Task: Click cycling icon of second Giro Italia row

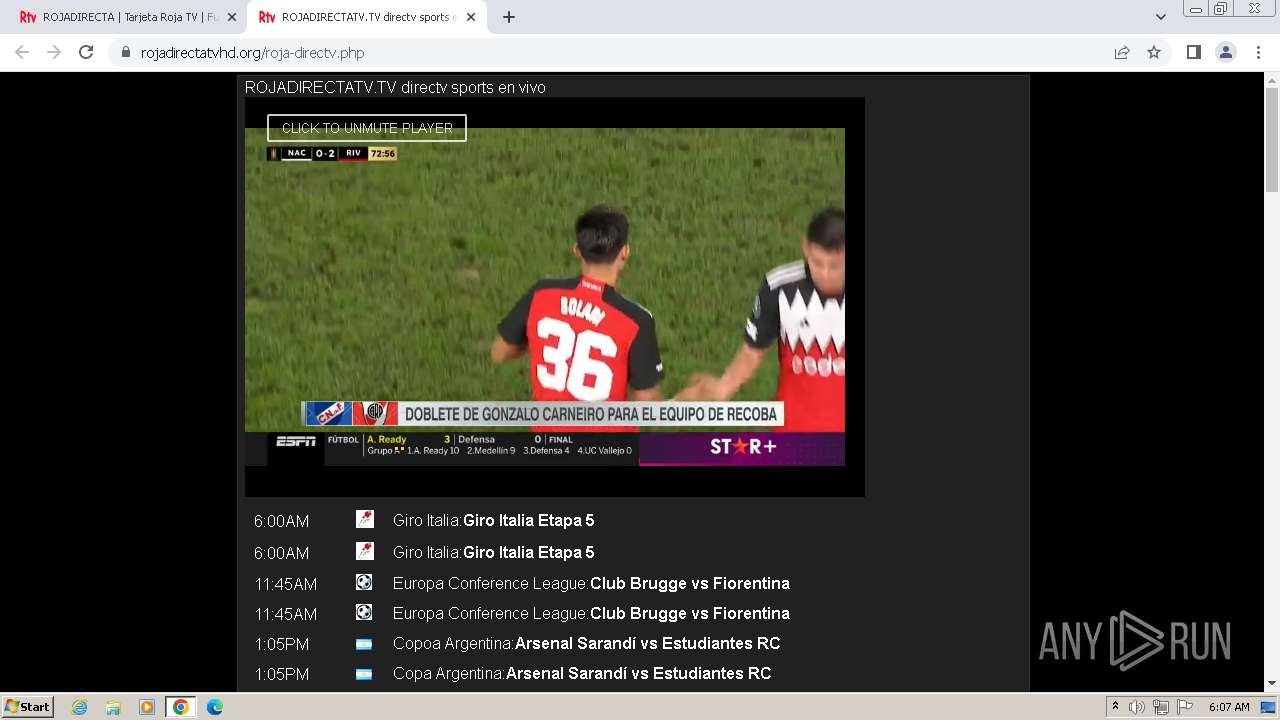Action: pyautogui.click(x=365, y=551)
